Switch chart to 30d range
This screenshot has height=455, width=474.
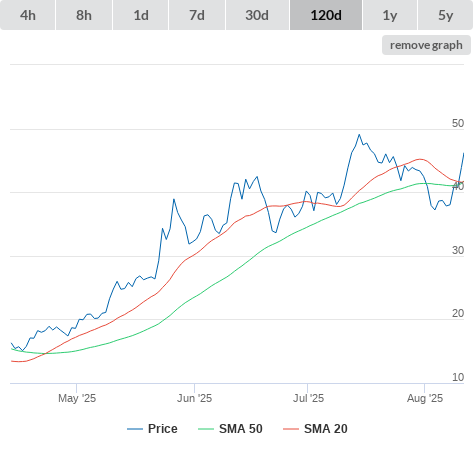pyautogui.click(x=257, y=15)
